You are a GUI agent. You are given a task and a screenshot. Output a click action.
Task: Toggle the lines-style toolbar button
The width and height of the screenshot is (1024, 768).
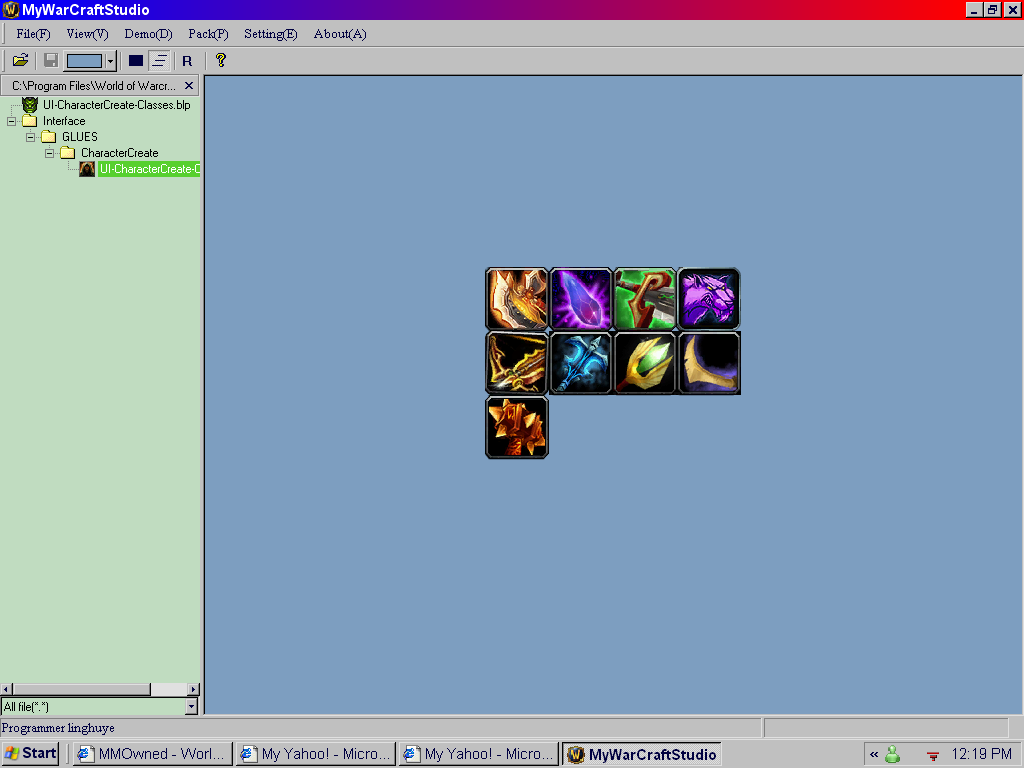tap(159, 61)
